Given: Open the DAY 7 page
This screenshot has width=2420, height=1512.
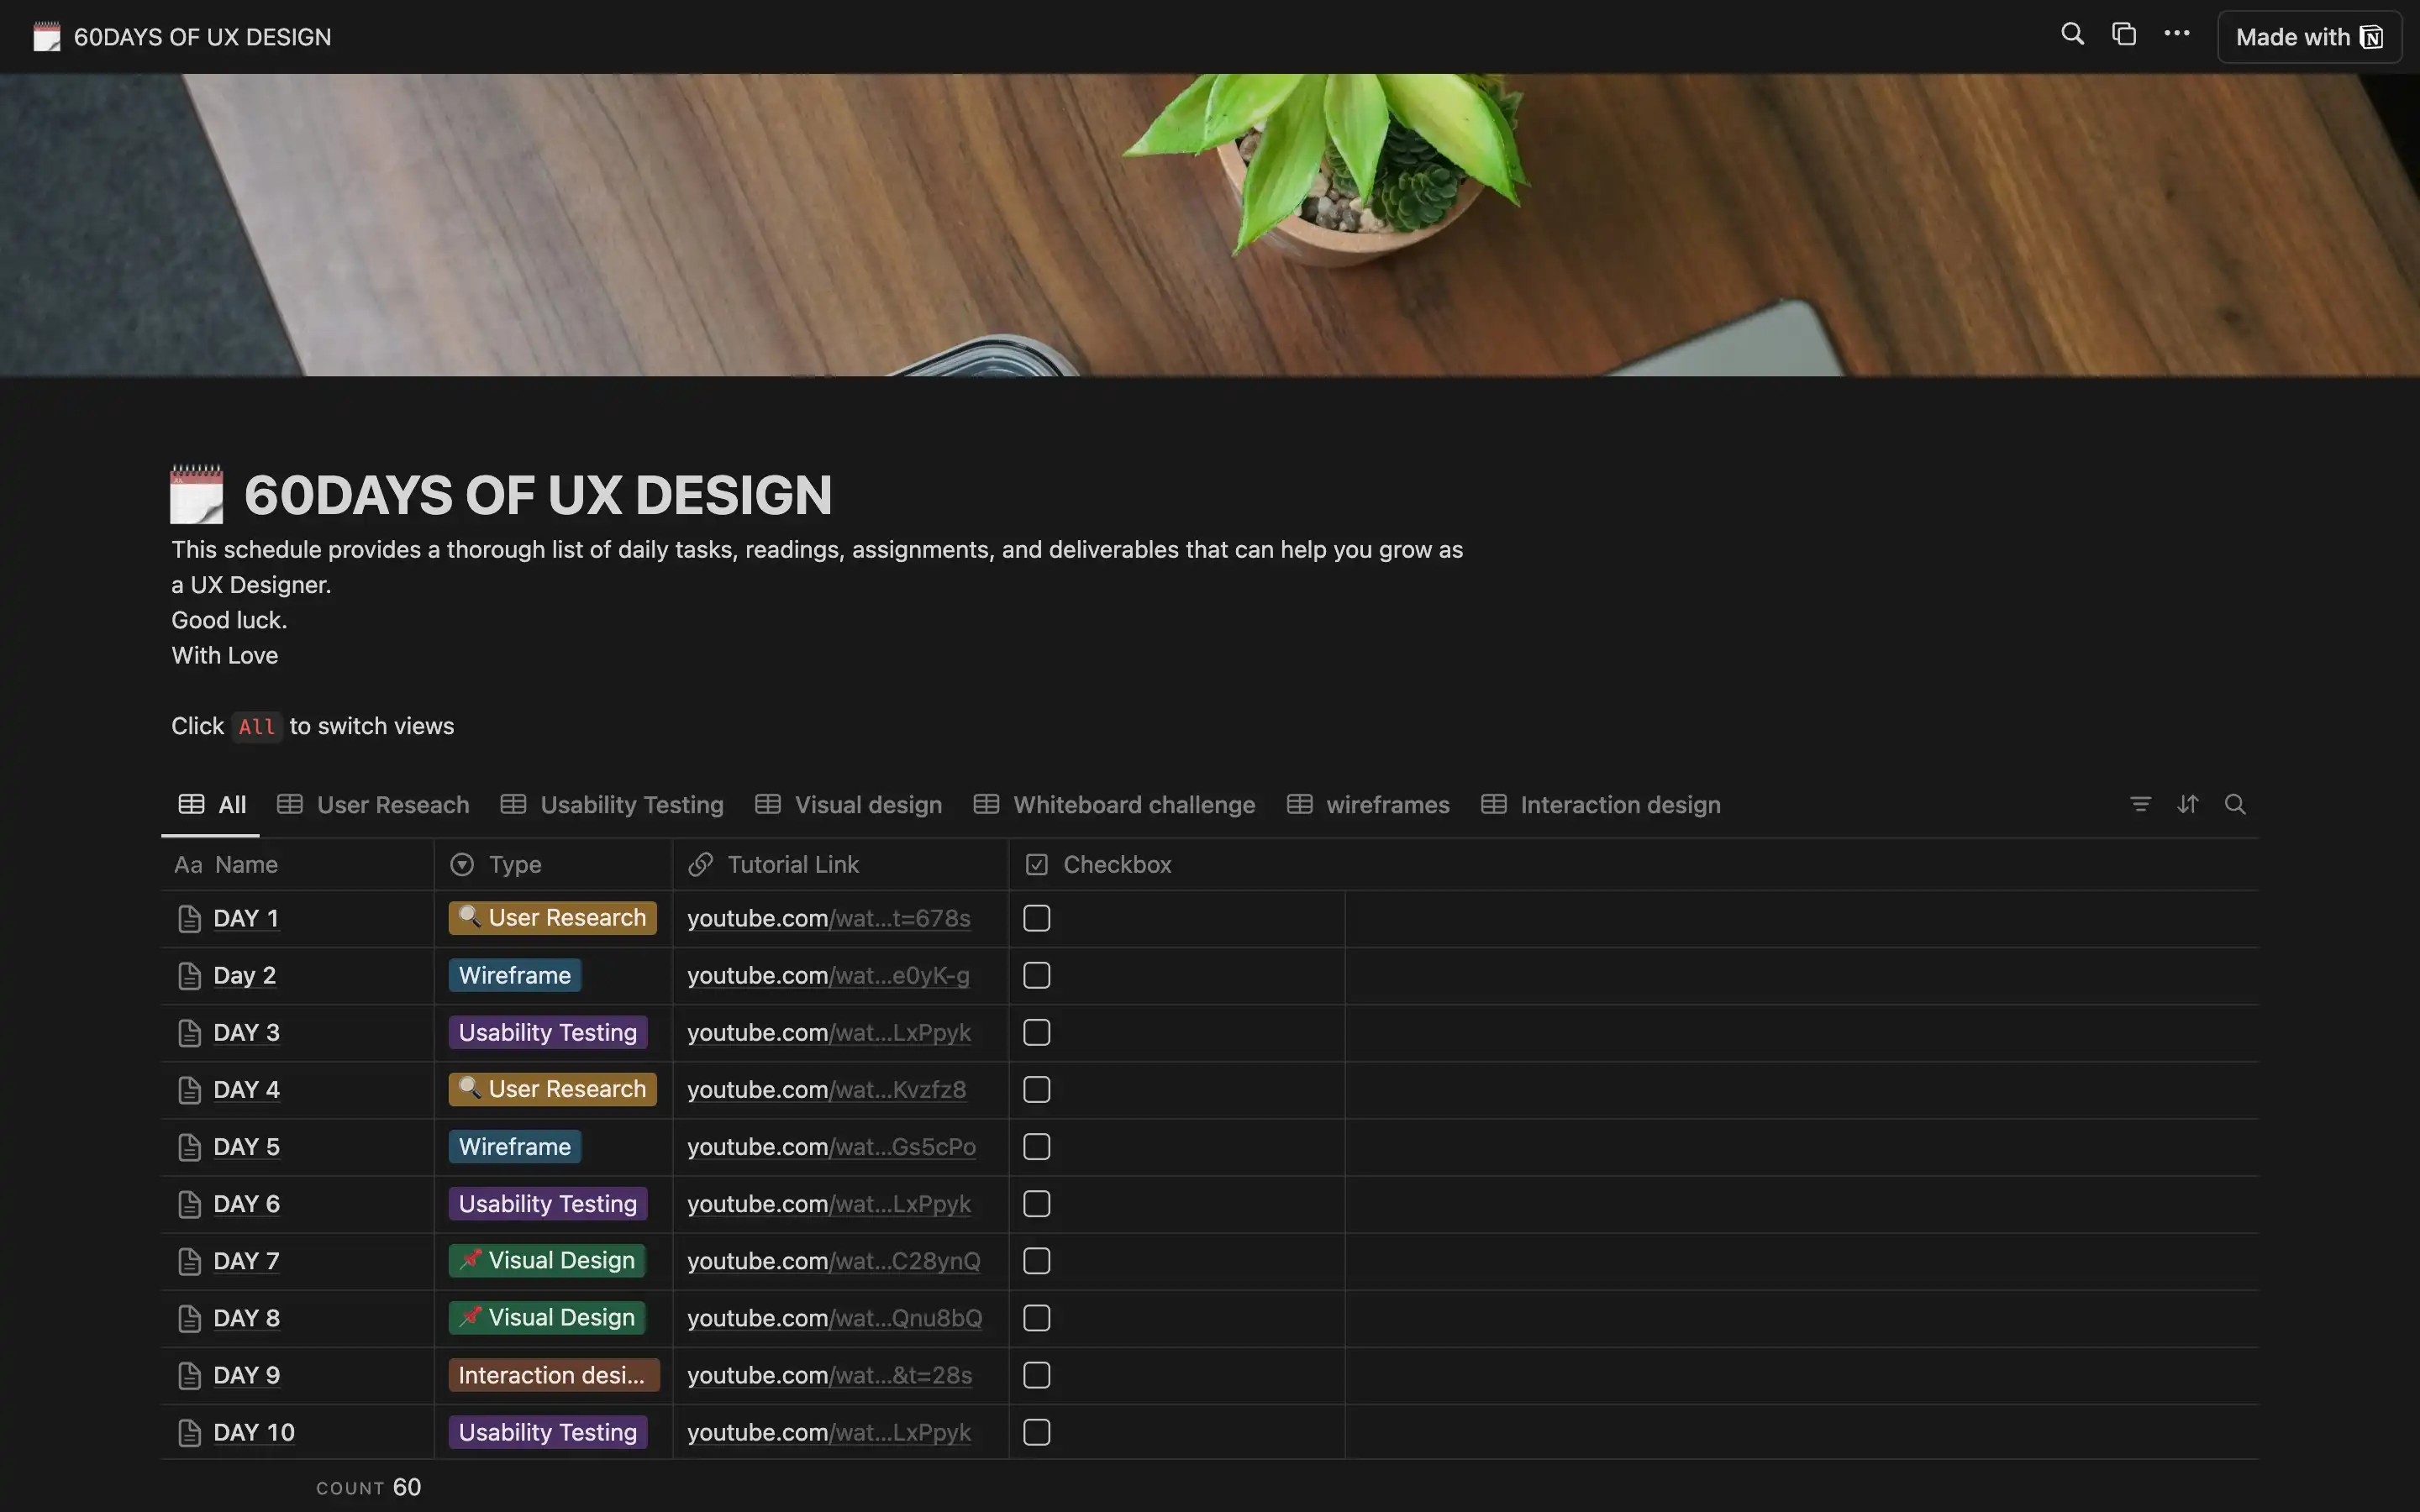Looking at the screenshot, I should 246,1260.
